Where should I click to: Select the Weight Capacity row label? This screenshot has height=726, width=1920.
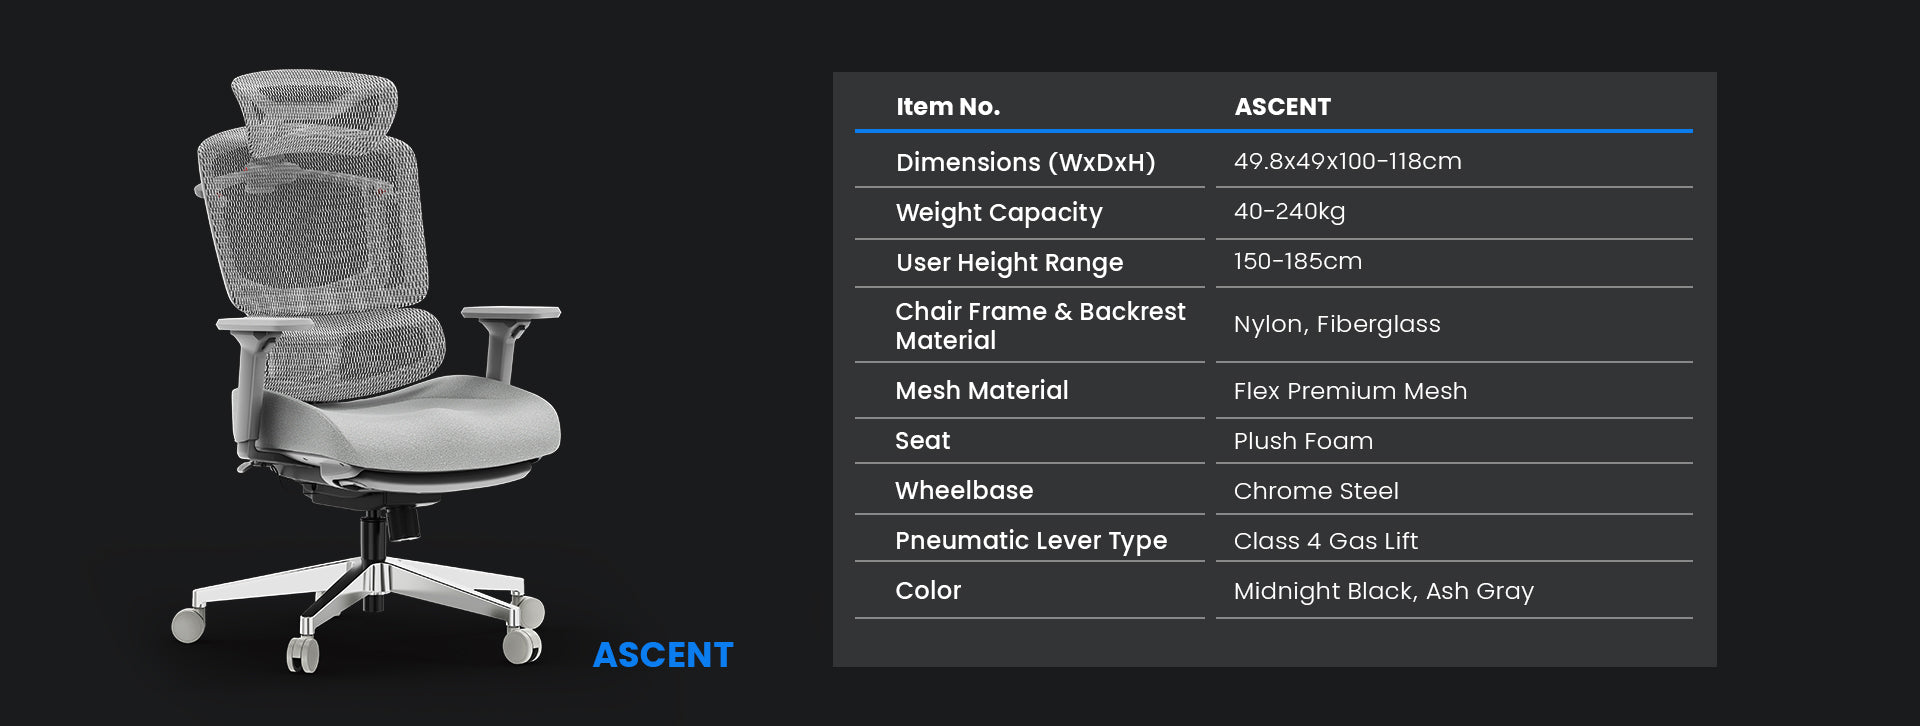[x=998, y=212]
